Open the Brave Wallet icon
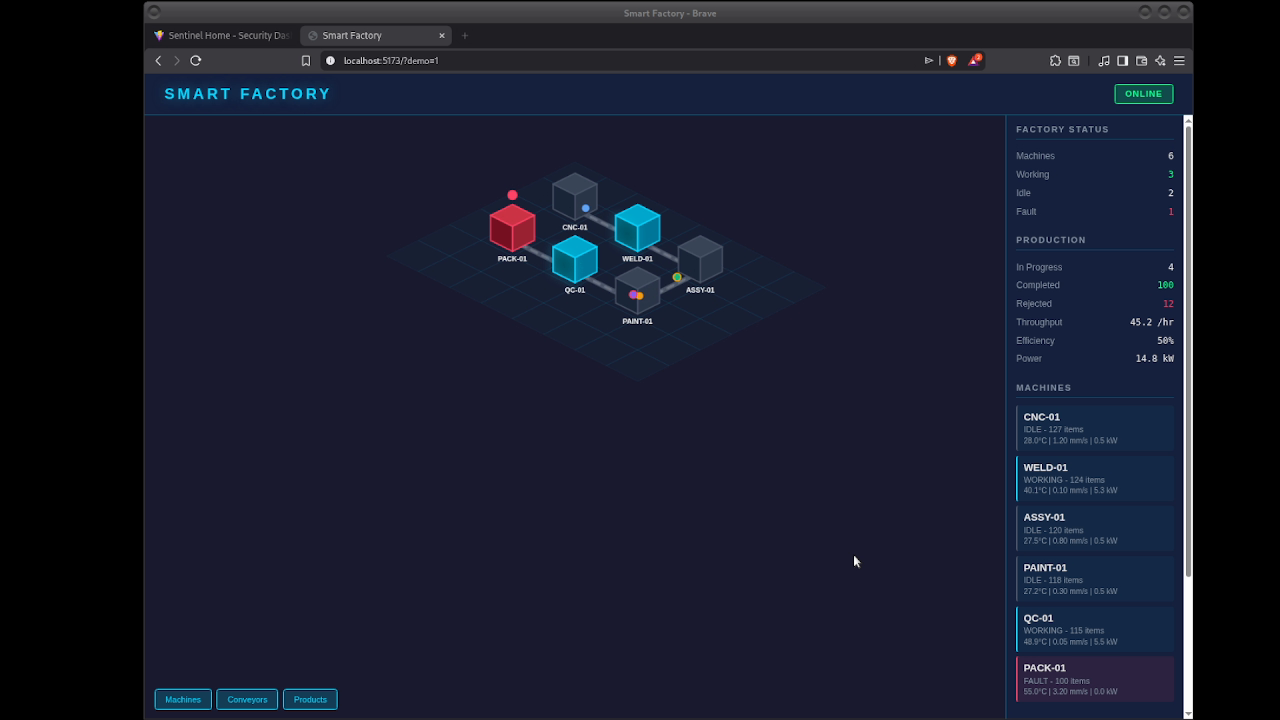The height and width of the screenshot is (720, 1280). tap(1141, 61)
